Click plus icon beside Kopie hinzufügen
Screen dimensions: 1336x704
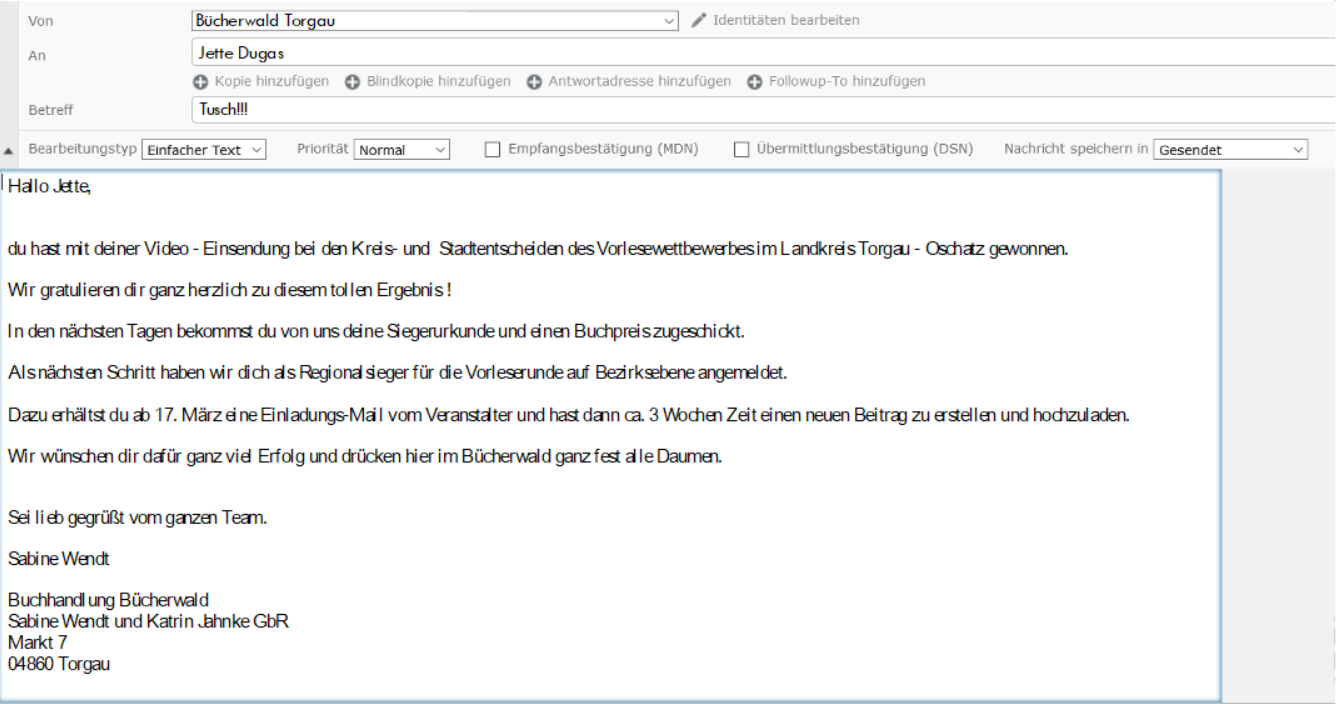tap(200, 81)
